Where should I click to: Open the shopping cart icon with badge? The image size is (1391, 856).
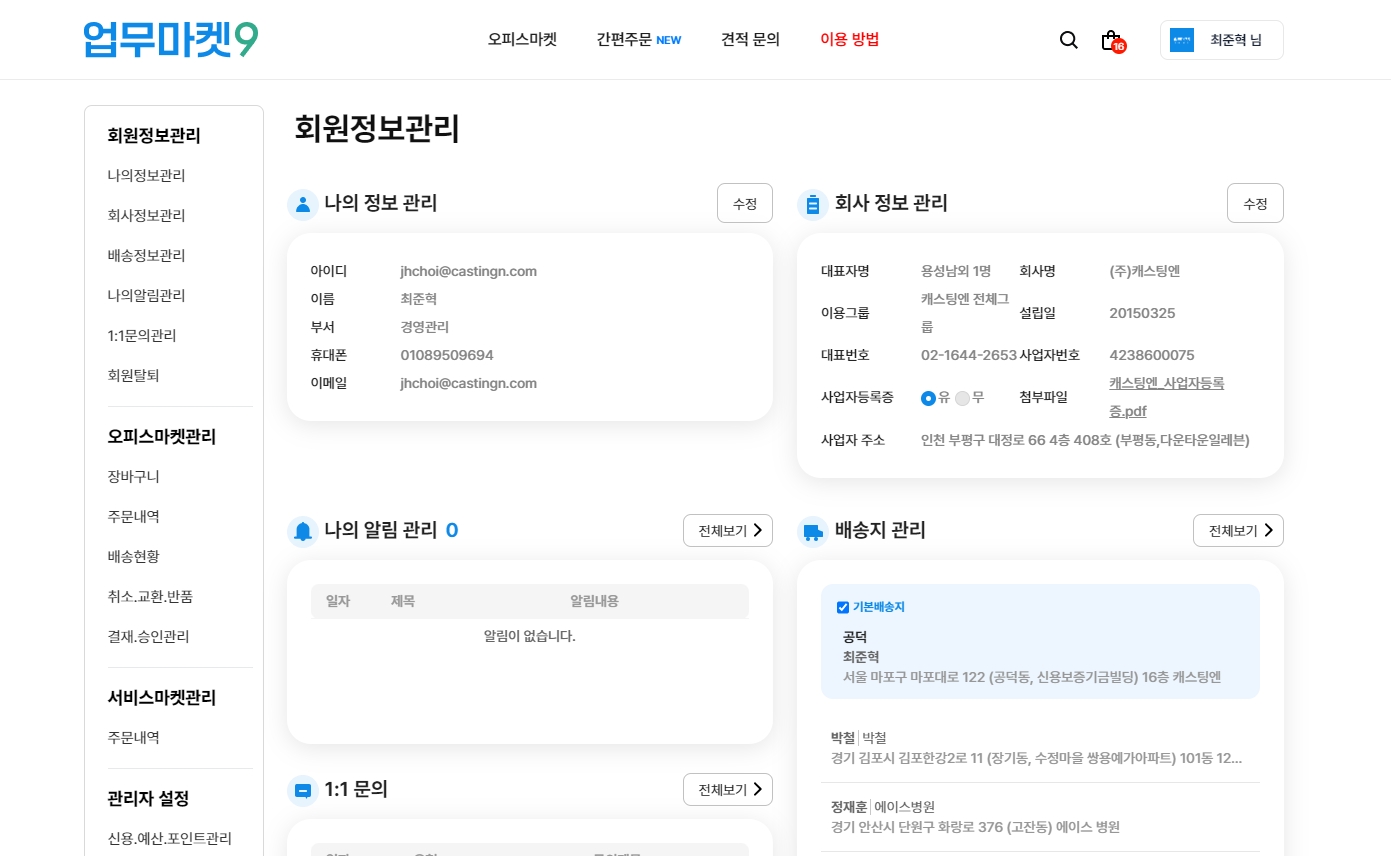click(1111, 41)
